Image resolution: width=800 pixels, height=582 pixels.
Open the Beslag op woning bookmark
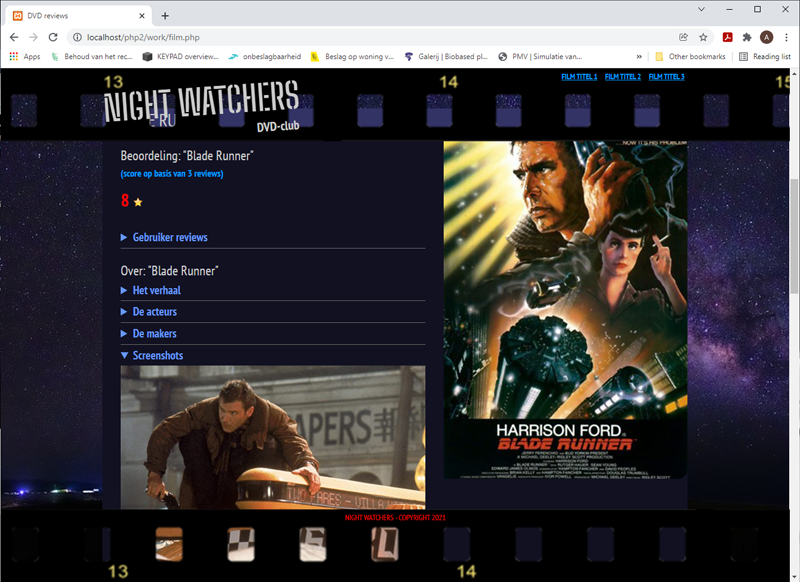click(353, 57)
